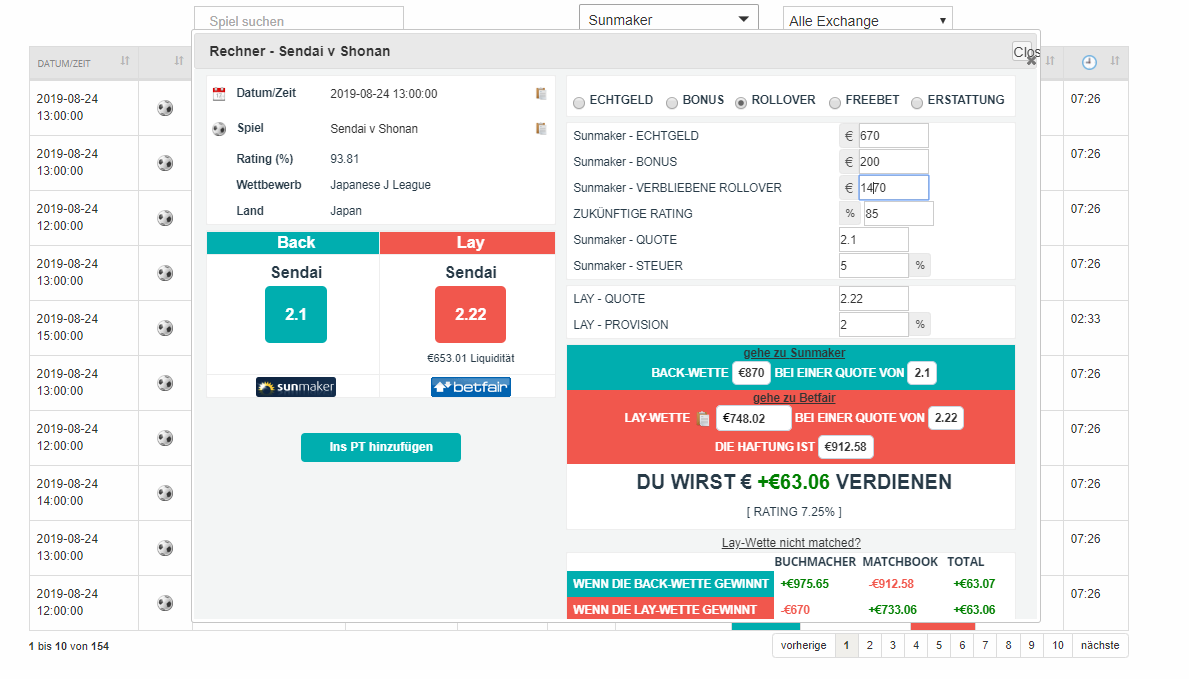The image size is (1189, 679).
Task: Click the clock icon in the table header
Action: [1089, 62]
